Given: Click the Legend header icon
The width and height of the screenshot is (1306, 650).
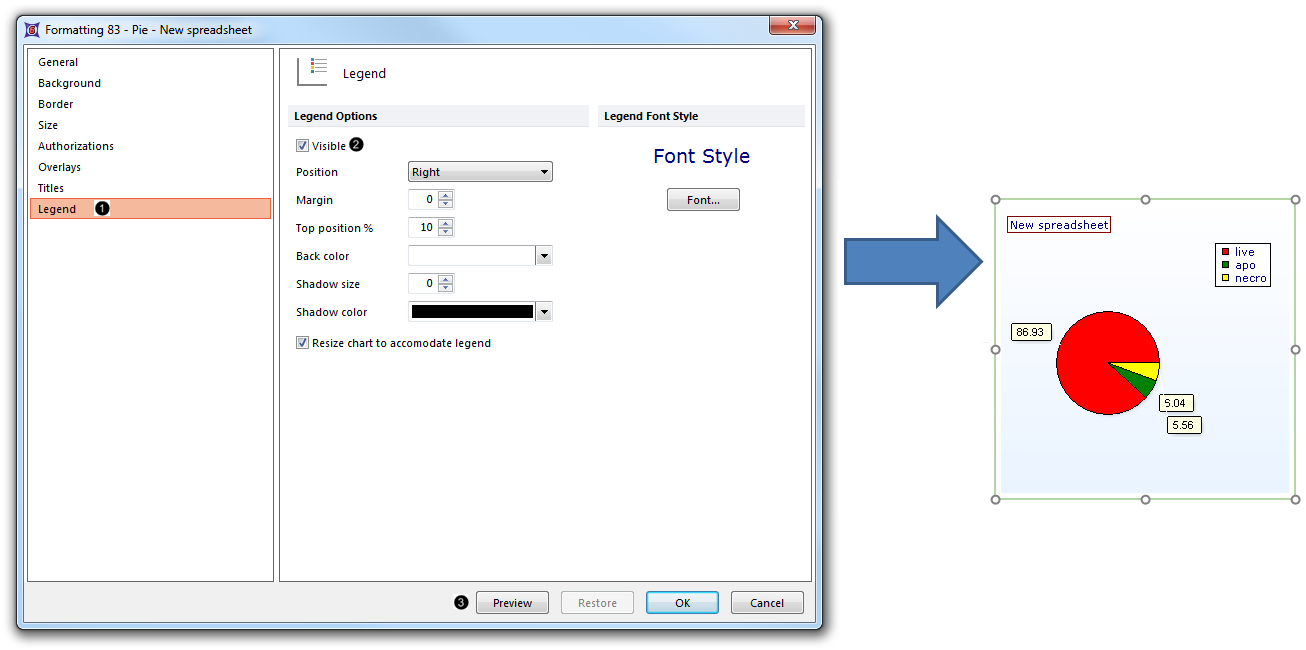Looking at the screenshot, I should 312,72.
